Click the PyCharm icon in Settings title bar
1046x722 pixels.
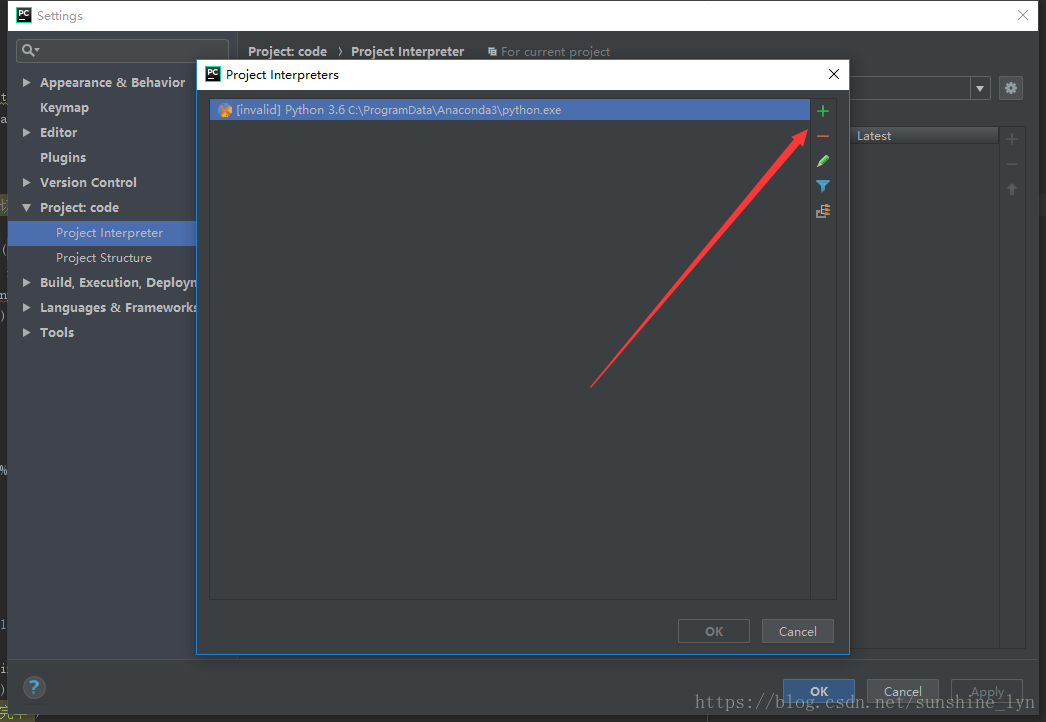(23, 15)
